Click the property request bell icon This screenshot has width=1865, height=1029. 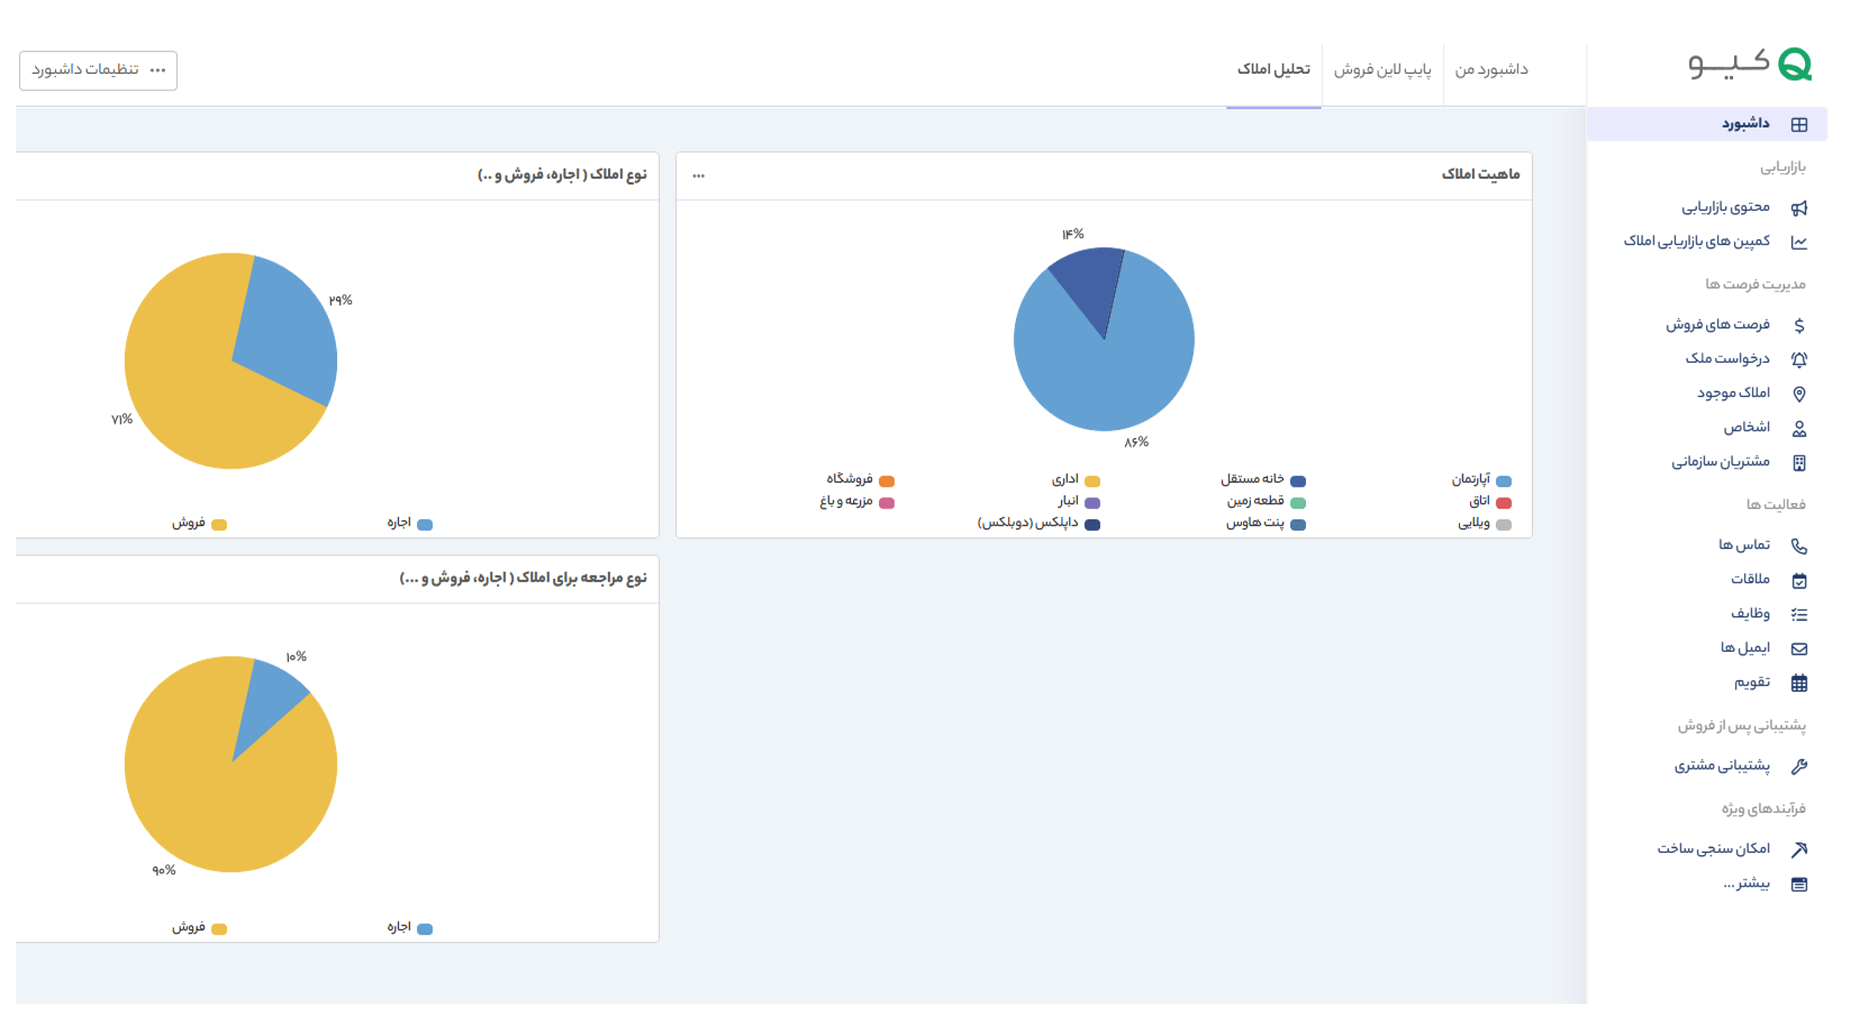tap(1799, 359)
